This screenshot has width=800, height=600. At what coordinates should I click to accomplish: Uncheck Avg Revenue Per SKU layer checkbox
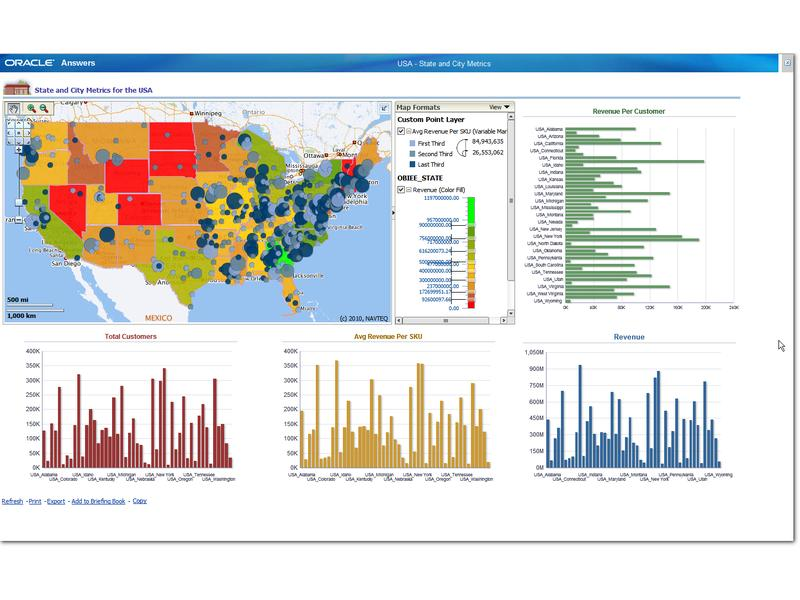[x=401, y=131]
